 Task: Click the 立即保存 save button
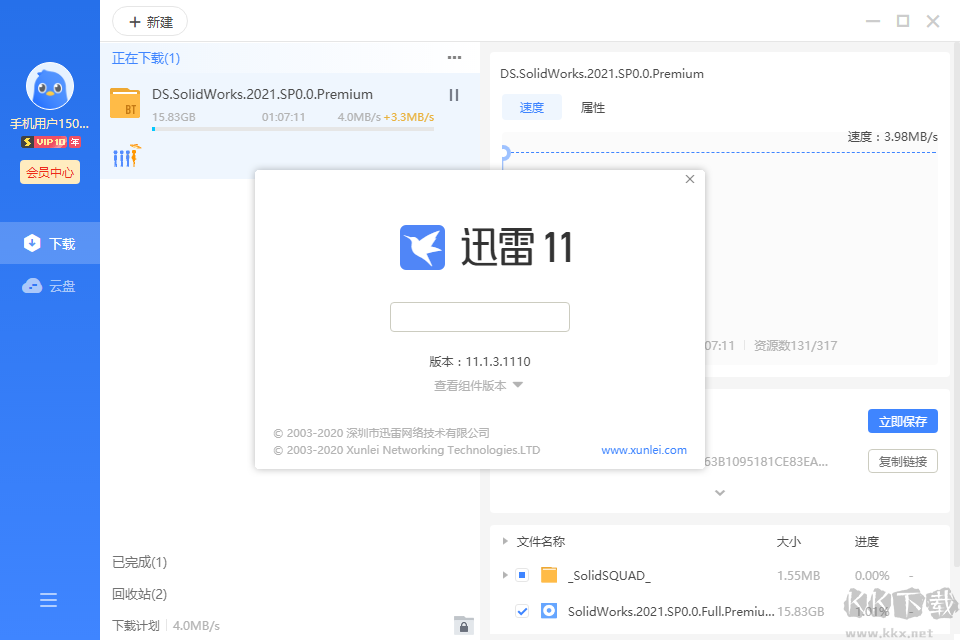tap(902, 421)
